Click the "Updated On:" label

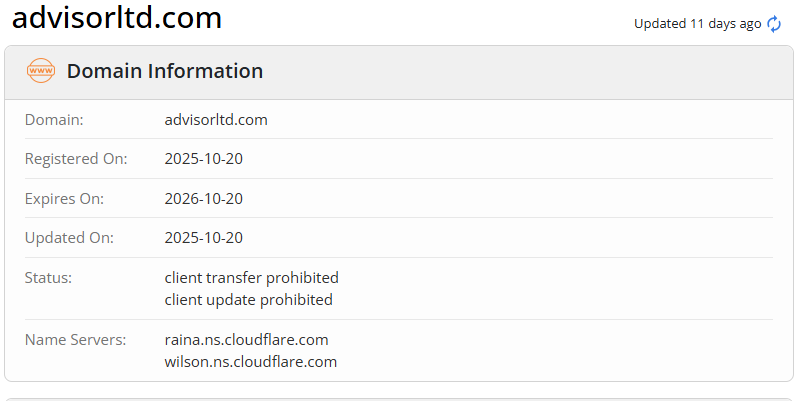pos(69,238)
